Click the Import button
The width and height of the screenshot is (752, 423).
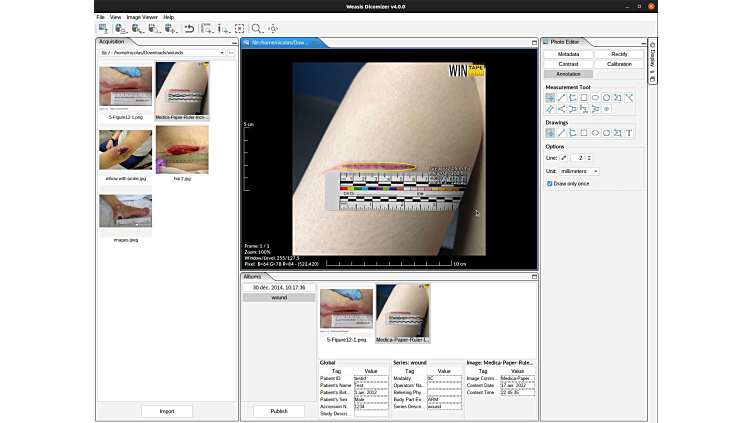[167, 411]
